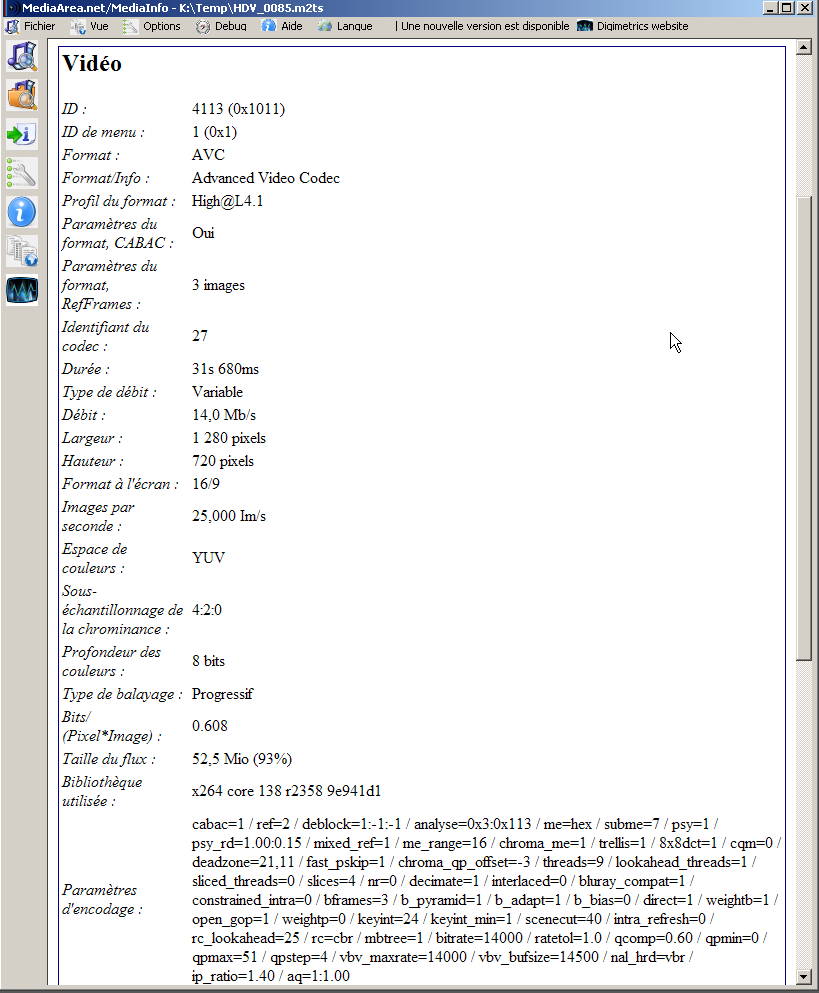Click the waveform monitor sidebar icon
This screenshot has width=819, height=993.
(x=22, y=290)
